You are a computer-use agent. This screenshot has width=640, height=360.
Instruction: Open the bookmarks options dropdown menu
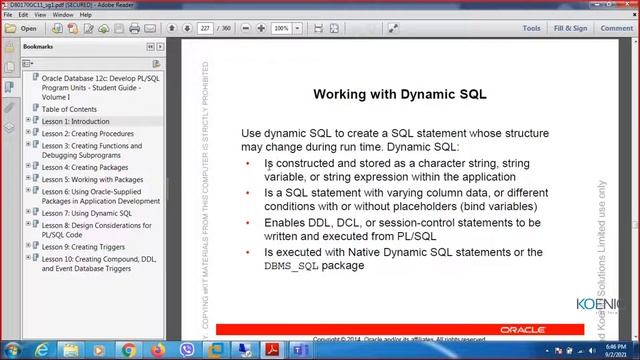pos(28,64)
